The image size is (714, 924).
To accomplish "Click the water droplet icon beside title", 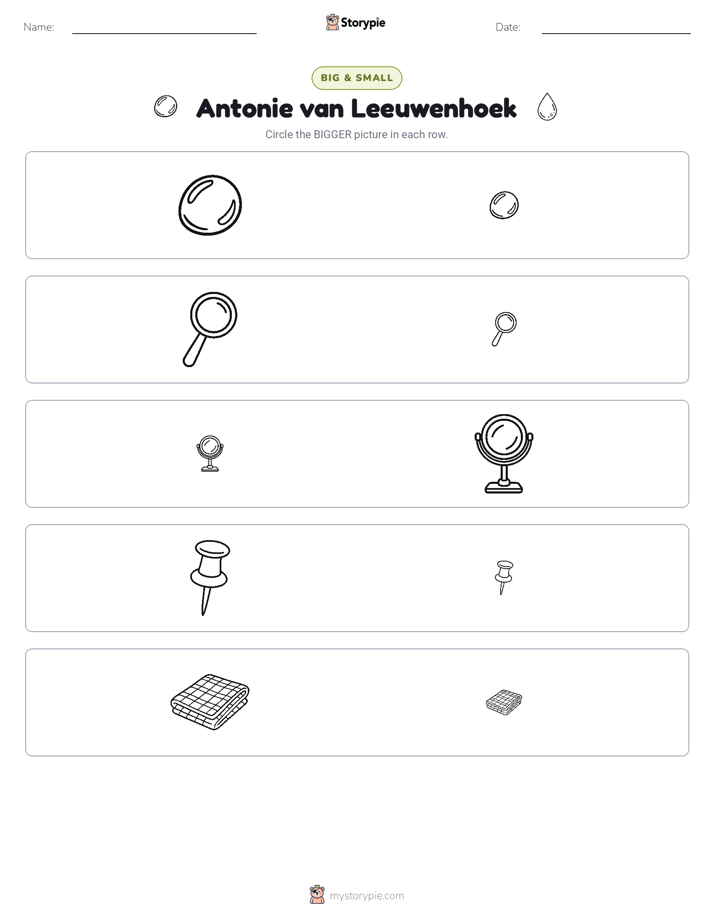I will [547, 107].
